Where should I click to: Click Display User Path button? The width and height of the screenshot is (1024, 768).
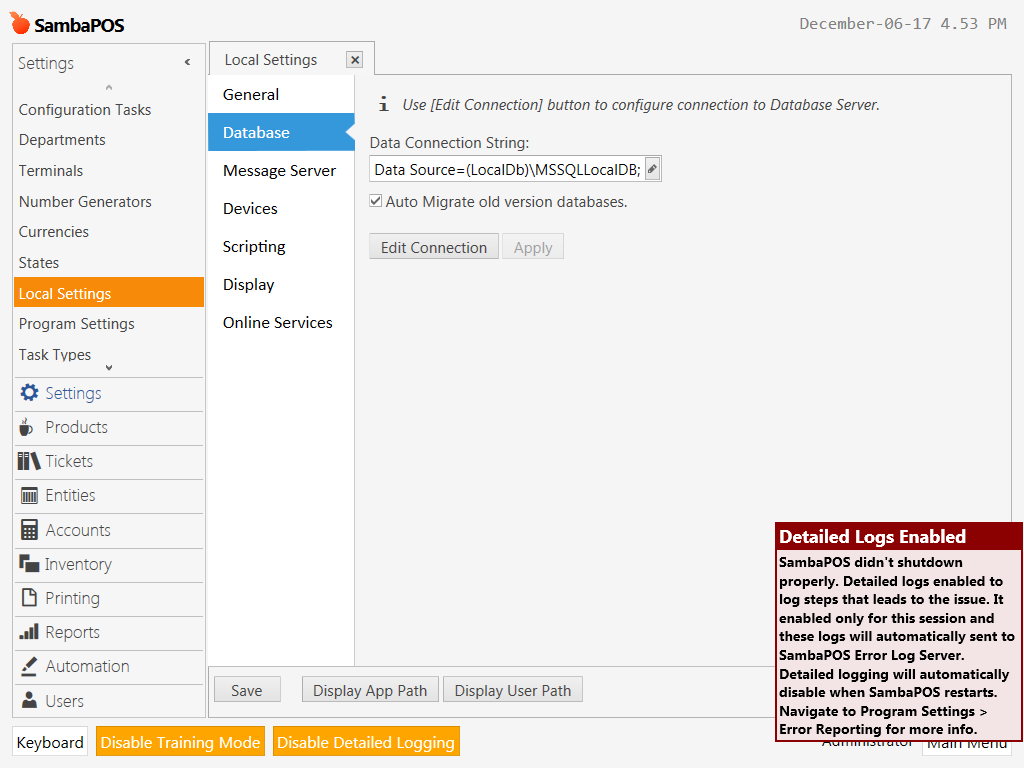[x=513, y=690]
